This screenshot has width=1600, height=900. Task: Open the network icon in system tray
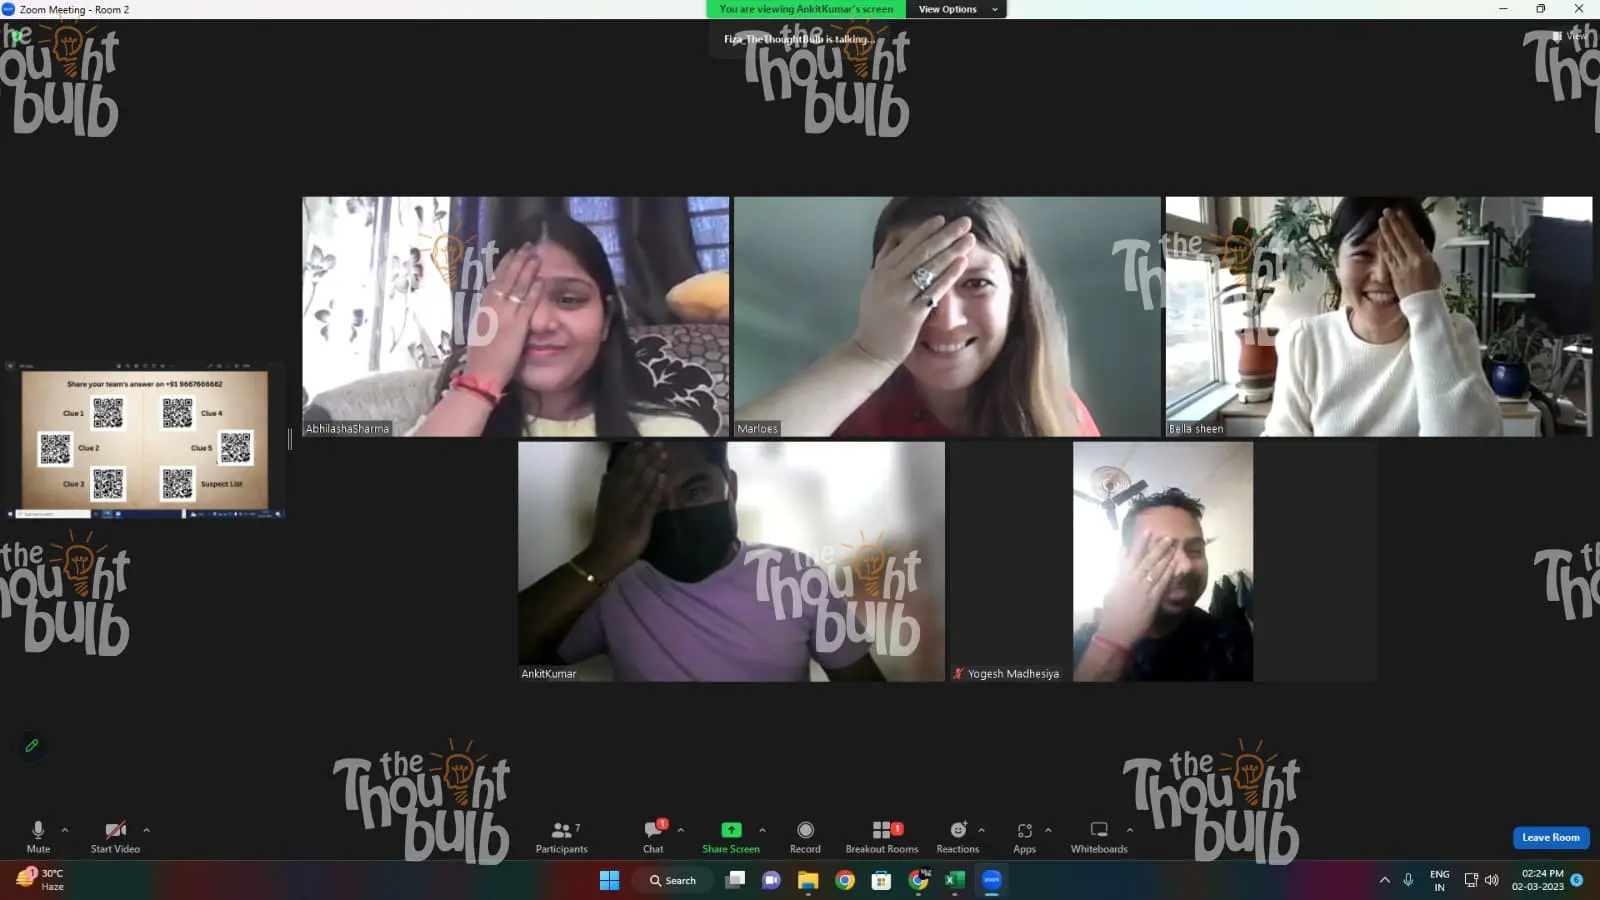[x=1471, y=880]
